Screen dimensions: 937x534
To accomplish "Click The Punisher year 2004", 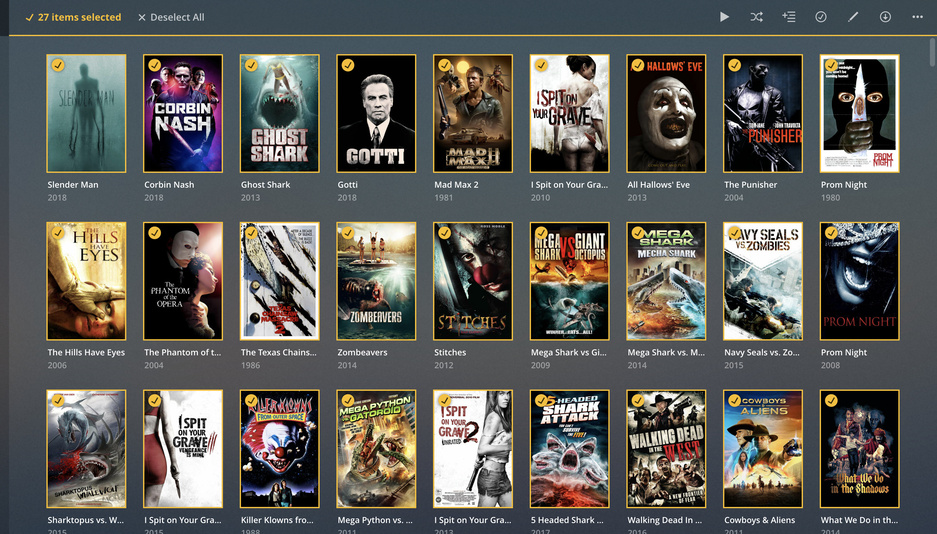I will [x=734, y=198].
